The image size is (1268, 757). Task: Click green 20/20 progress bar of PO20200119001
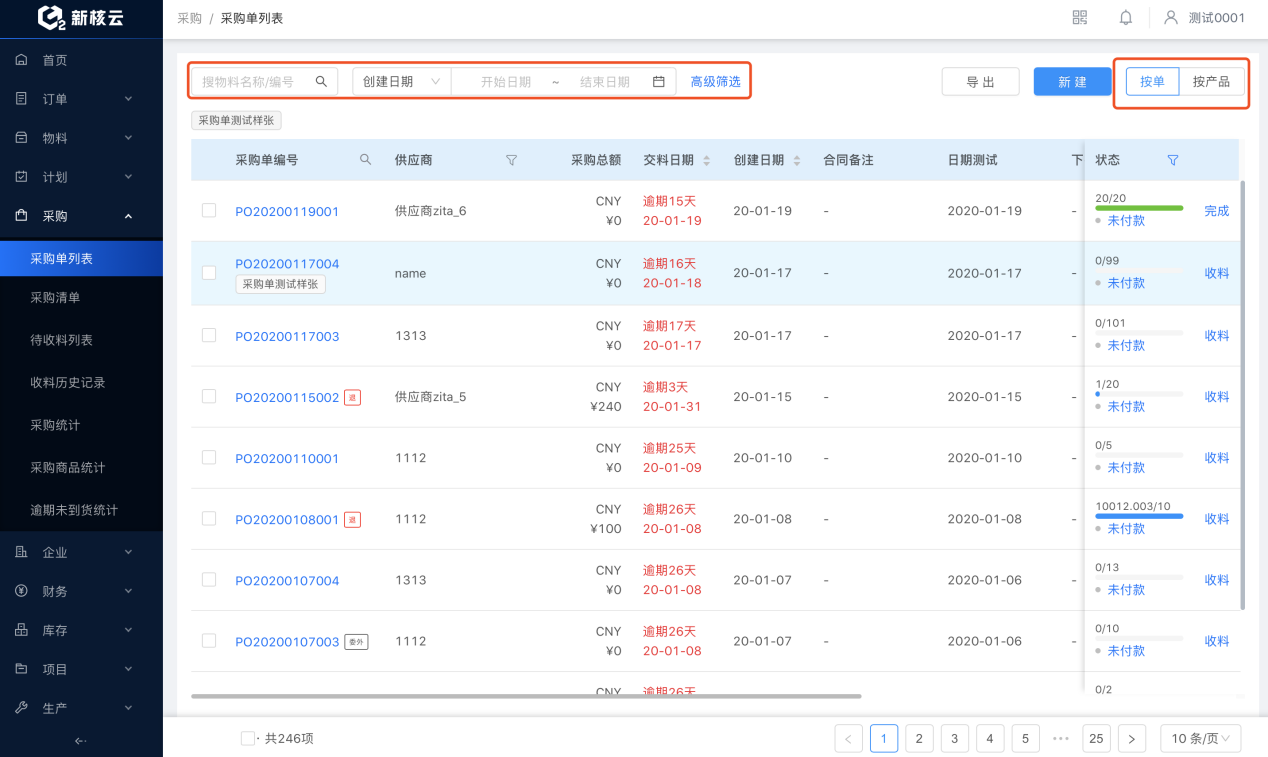[1139, 208]
